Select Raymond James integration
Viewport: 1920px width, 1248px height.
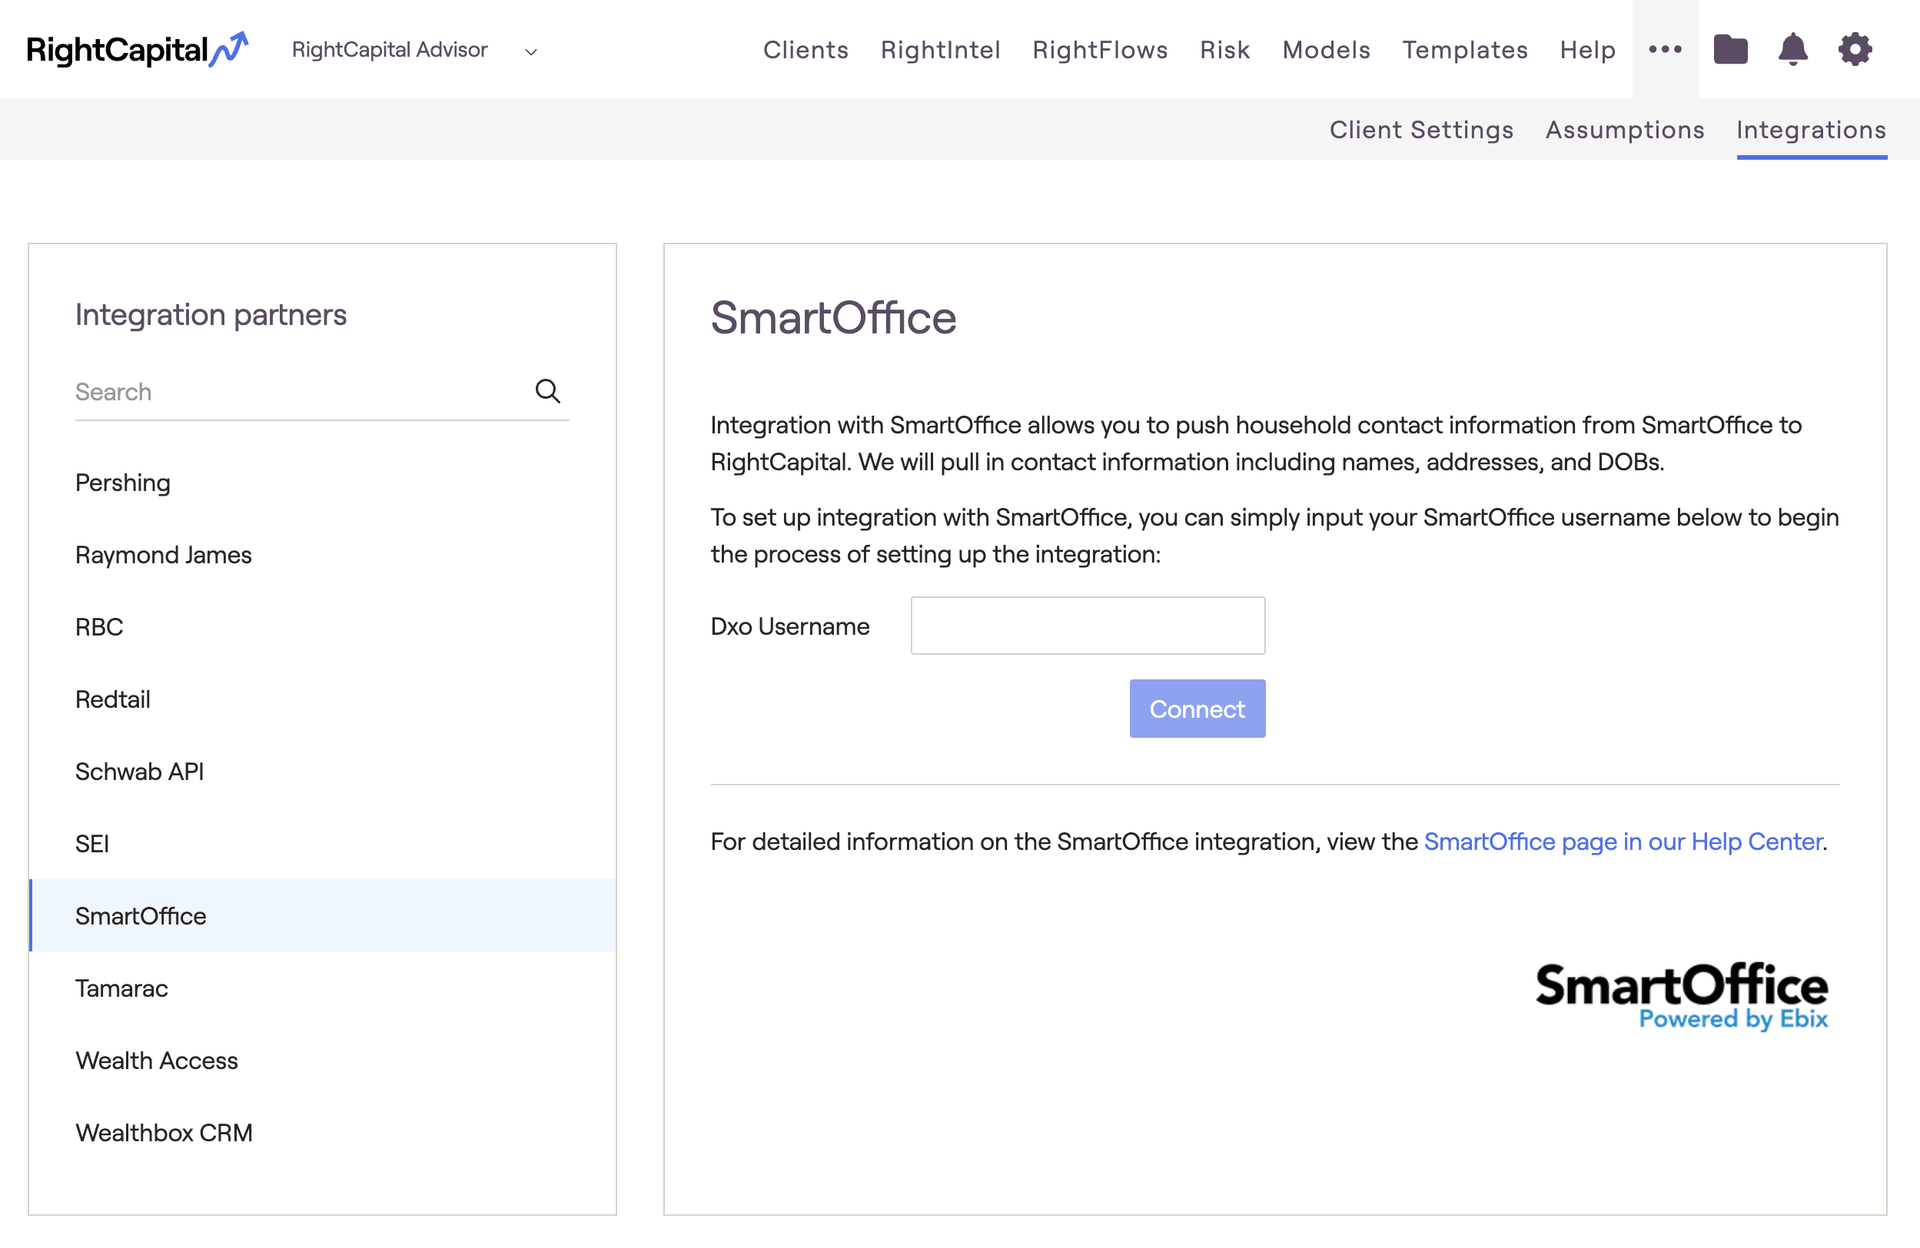322,555
